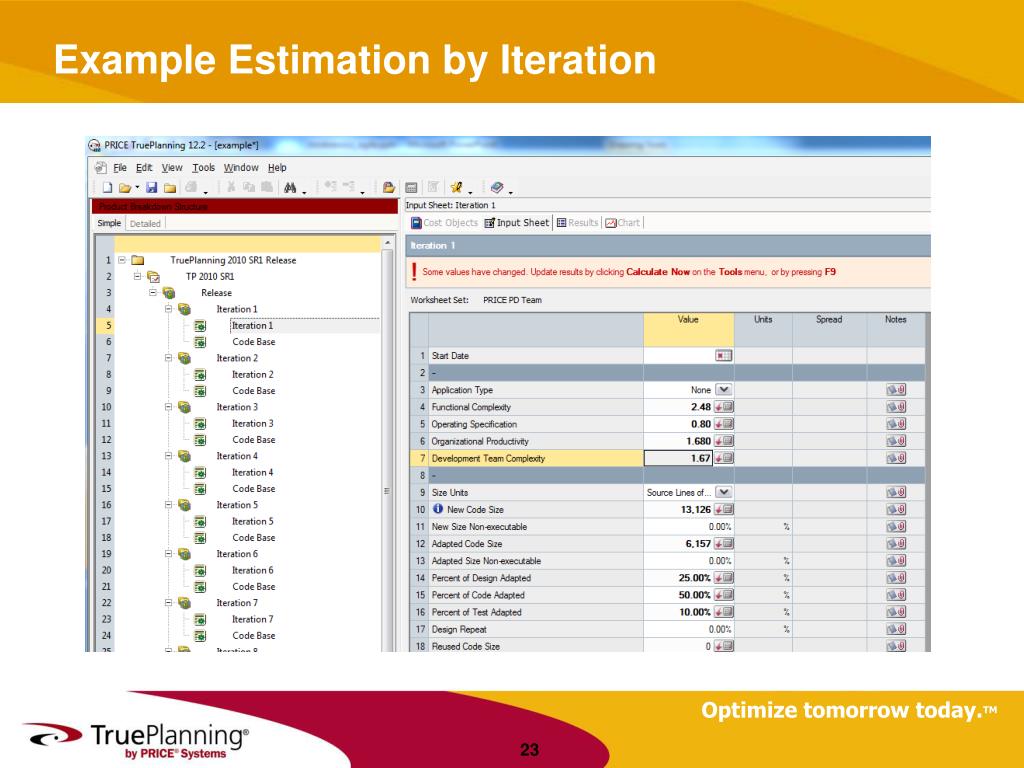The height and width of the screenshot is (768, 1024).
Task: Select the Iteration 3 child tree item
Action: point(253,423)
